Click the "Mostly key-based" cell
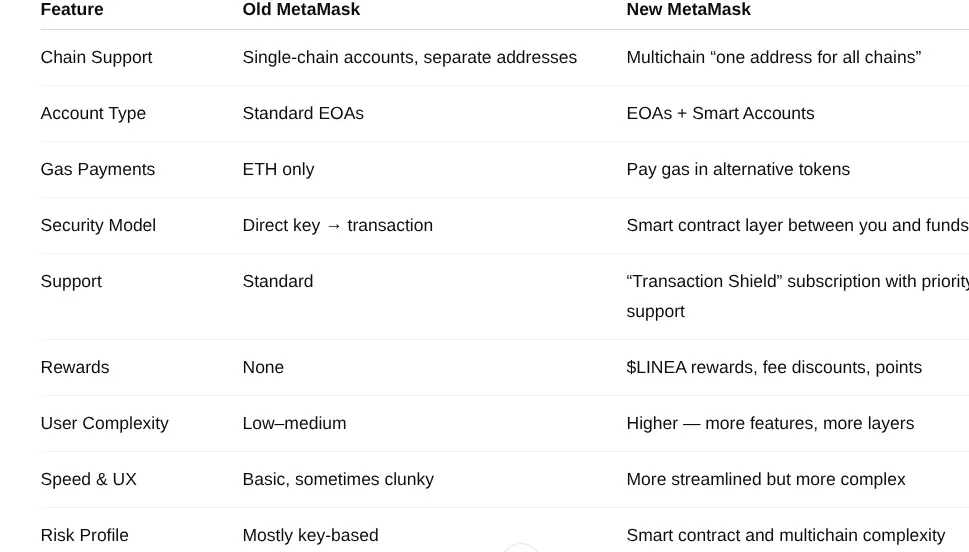969x552 pixels. click(x=310, y=536)
